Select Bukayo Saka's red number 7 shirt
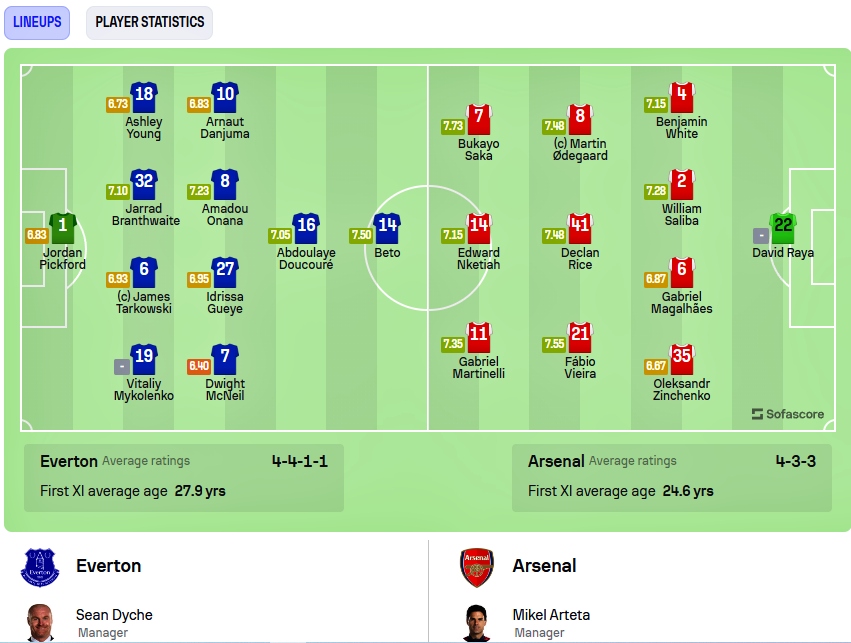This screenshot has height=643, width=851. (x=479, y=119)
